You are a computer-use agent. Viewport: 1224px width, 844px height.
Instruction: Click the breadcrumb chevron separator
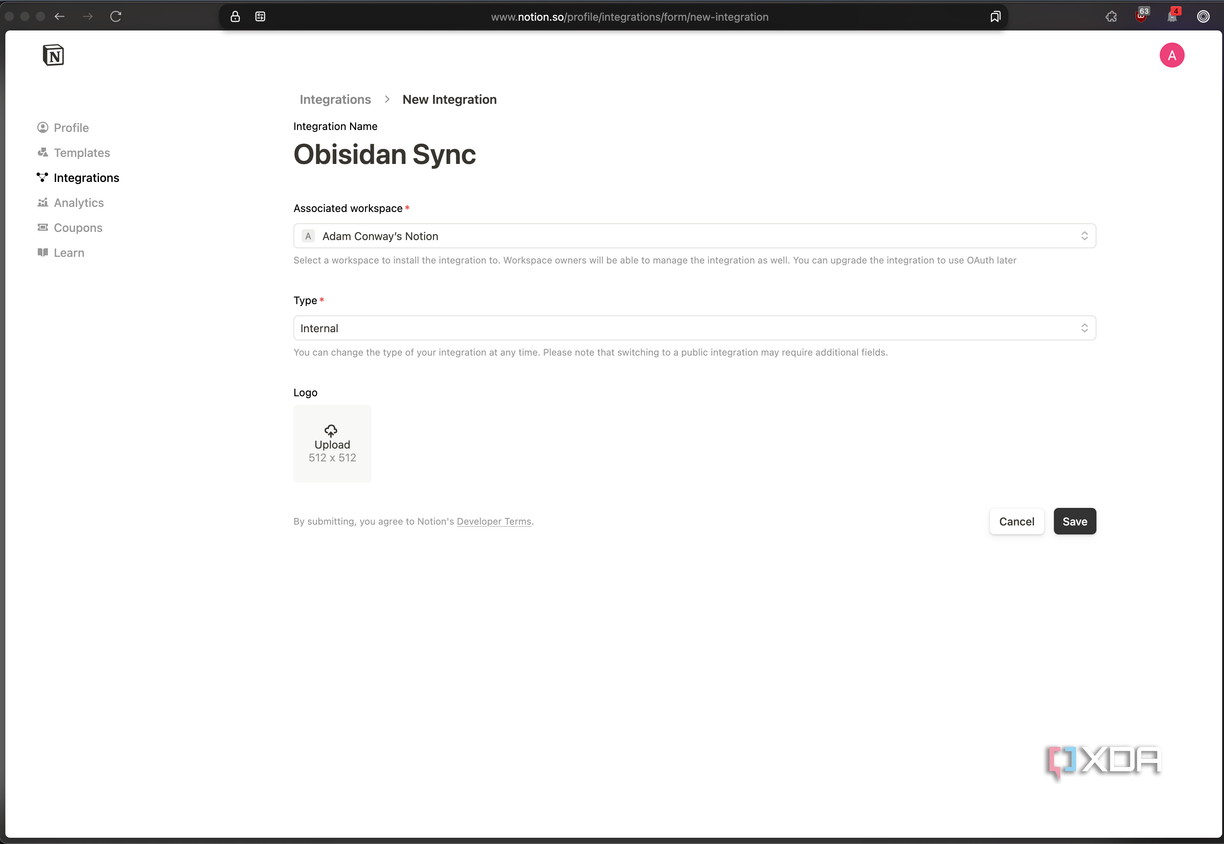[x=387, y=100]
